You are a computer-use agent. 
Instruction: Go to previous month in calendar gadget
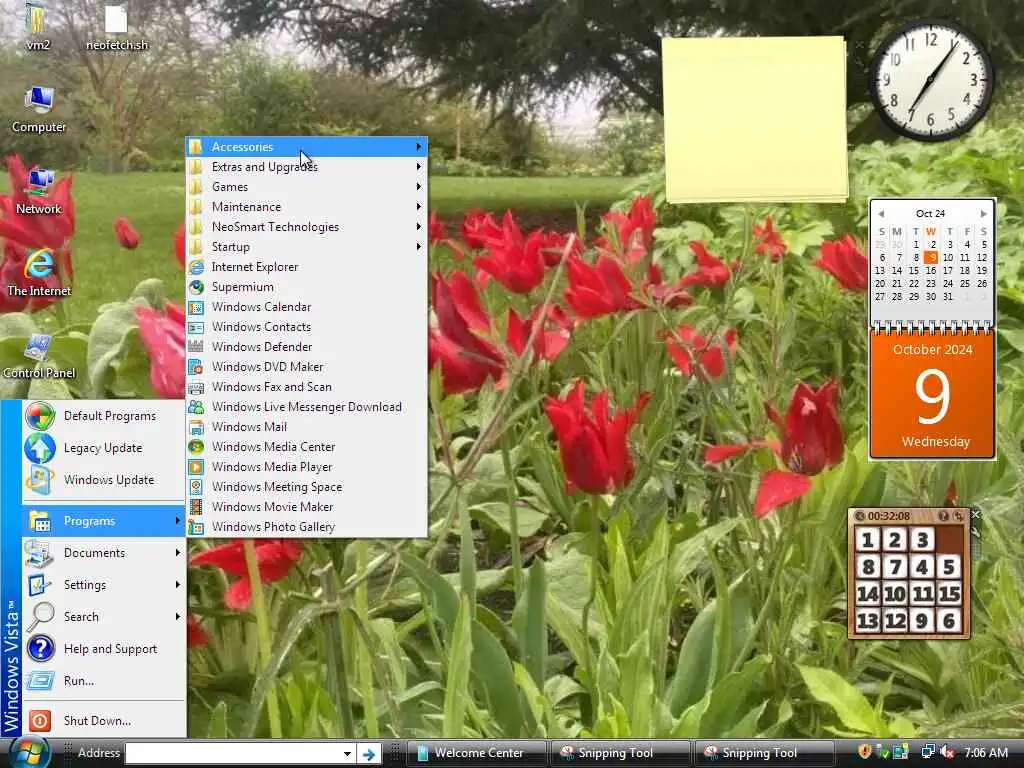(x=881, y=214)
